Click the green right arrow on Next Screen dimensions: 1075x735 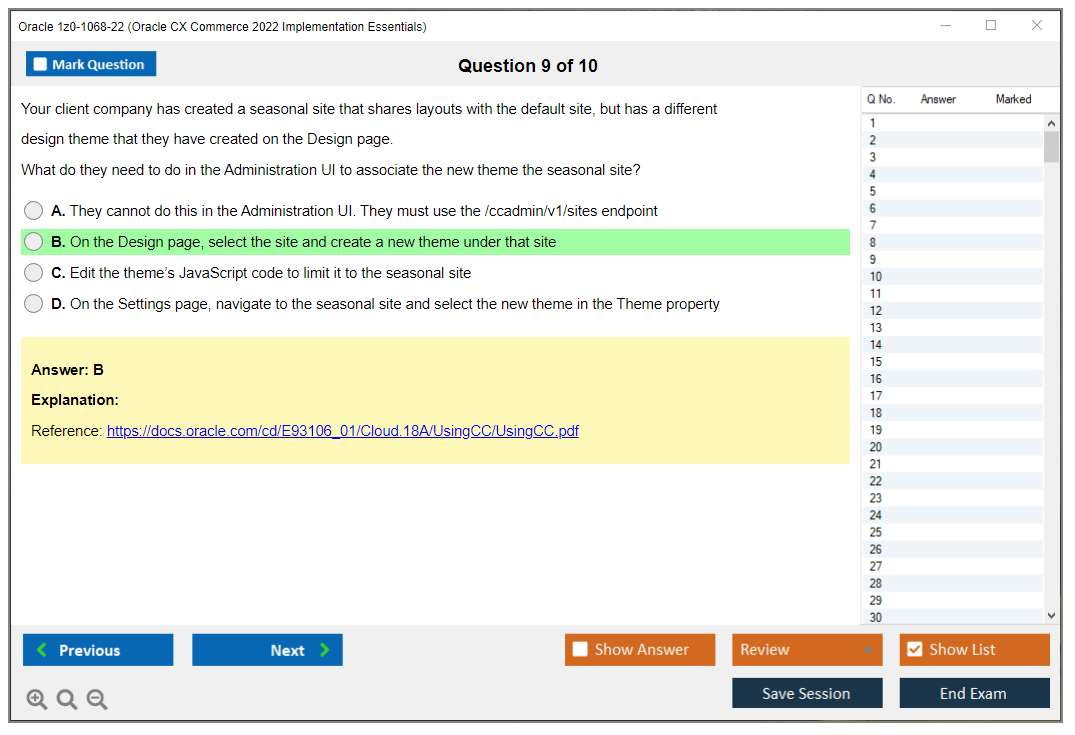(325, 650)
